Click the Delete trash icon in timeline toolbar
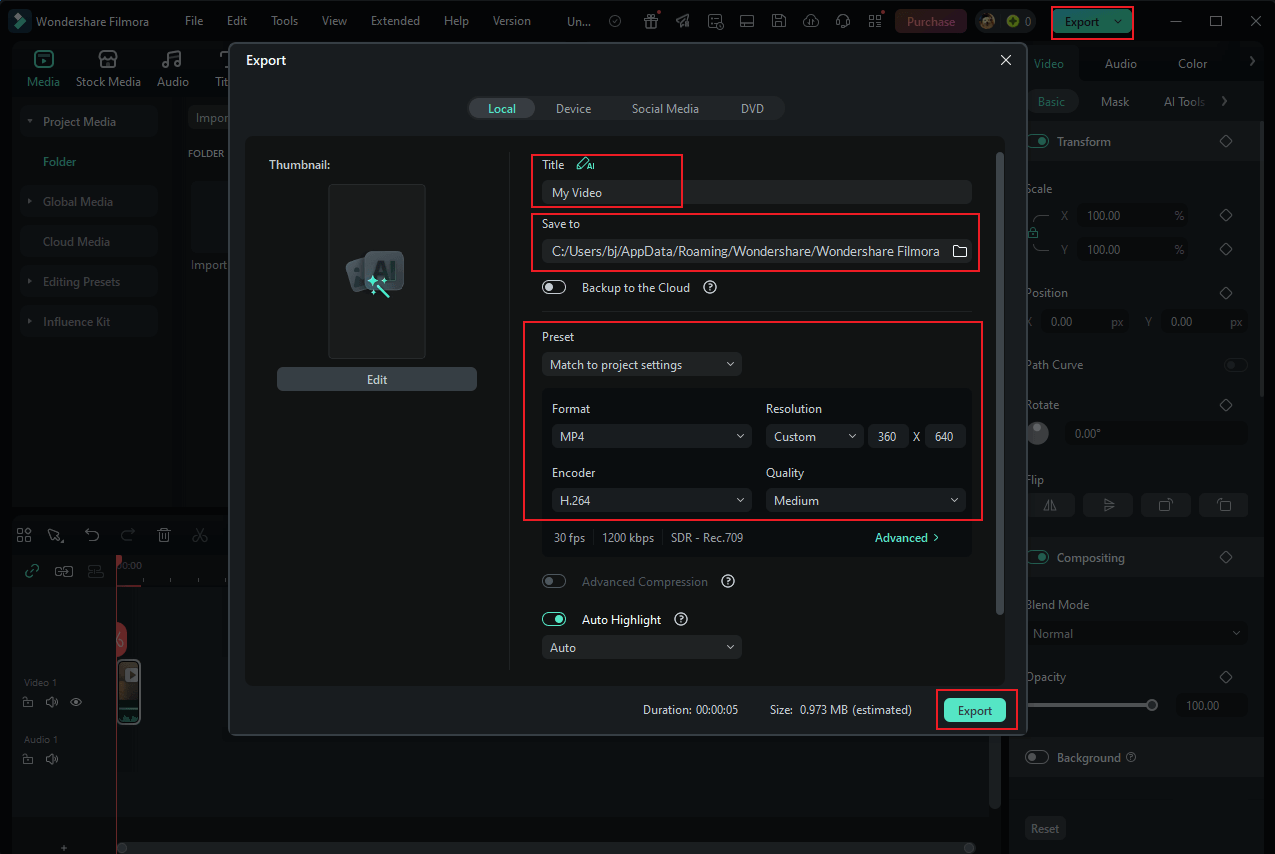Image resolution: width=1275 pixels, height=854 pixels. tap(164, 535)
